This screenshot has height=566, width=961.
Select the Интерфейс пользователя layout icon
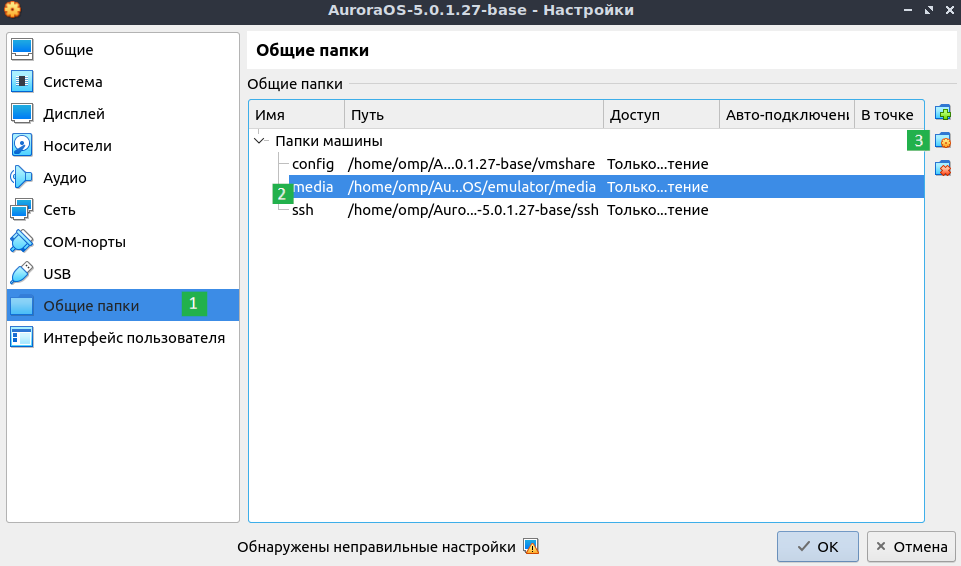(22, 338)
